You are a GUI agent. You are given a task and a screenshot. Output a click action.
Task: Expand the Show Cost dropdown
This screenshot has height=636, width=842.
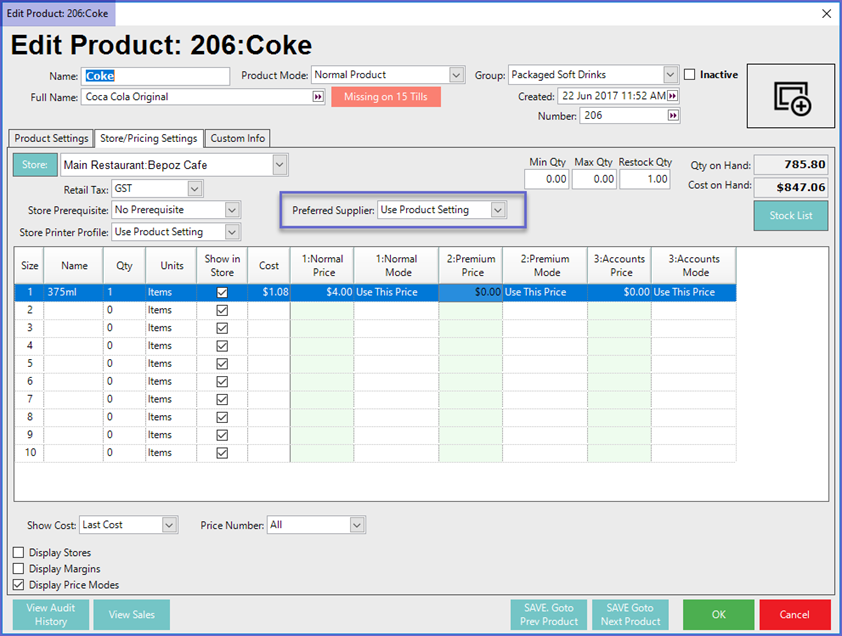[x=168, y=525]
